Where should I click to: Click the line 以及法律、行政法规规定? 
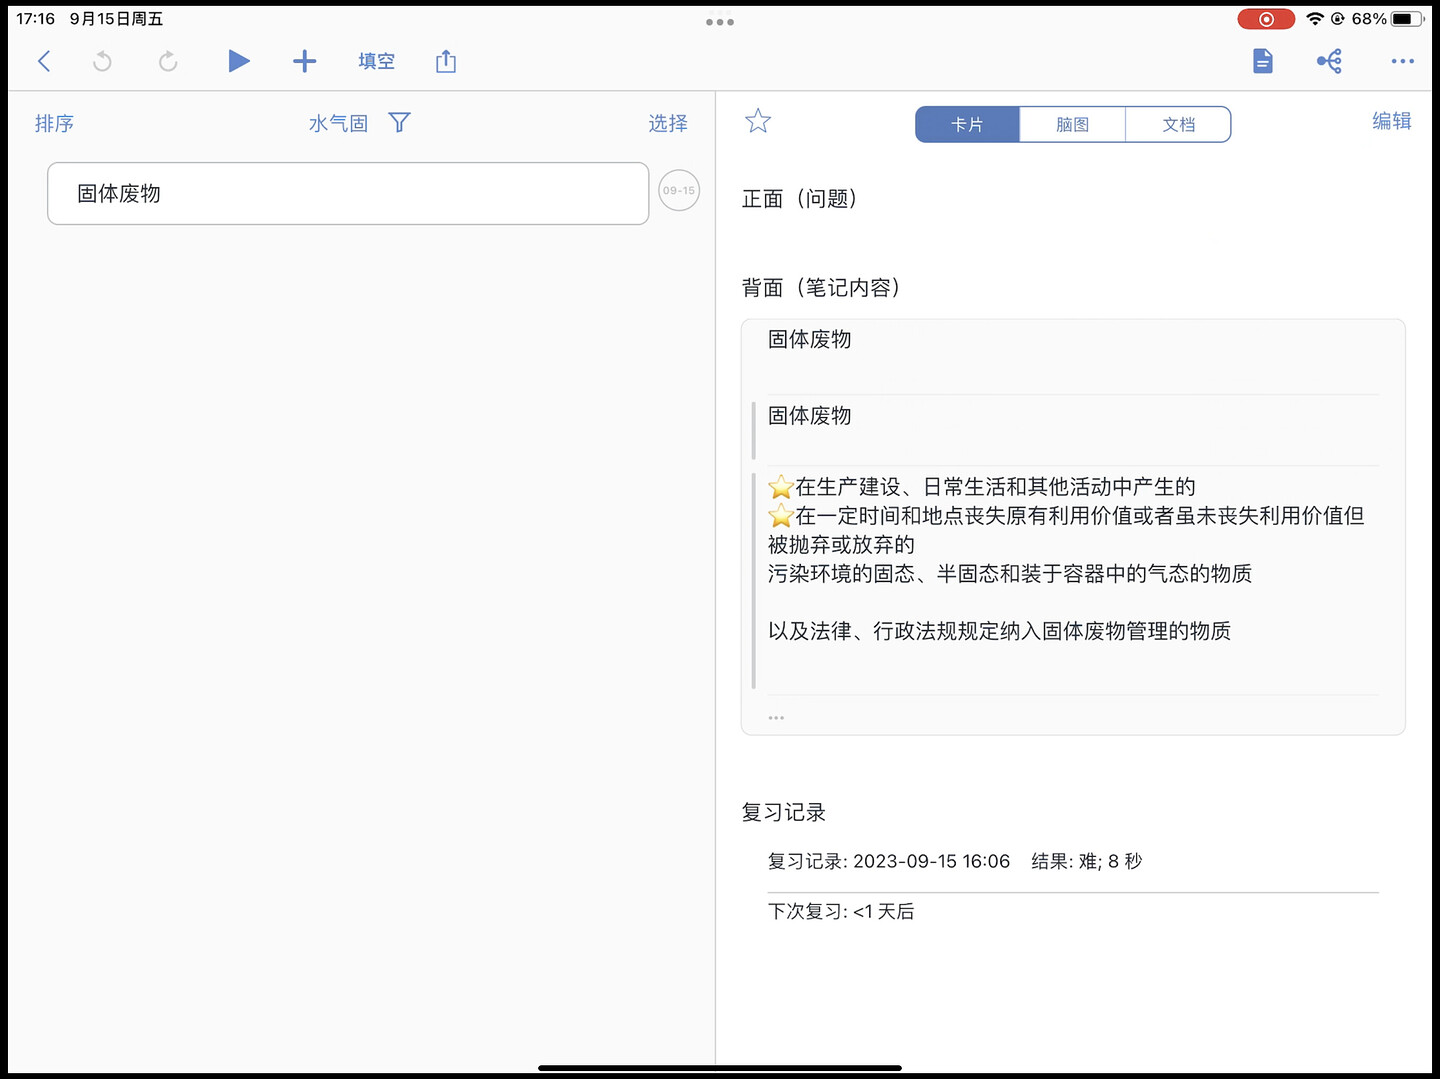point(999,631)
